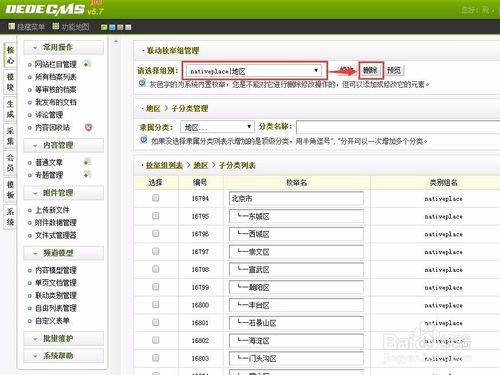Open 等审核的档案 in sidebar
The height and width of the screenshot is (375, 500).
[x=56, y=90]
